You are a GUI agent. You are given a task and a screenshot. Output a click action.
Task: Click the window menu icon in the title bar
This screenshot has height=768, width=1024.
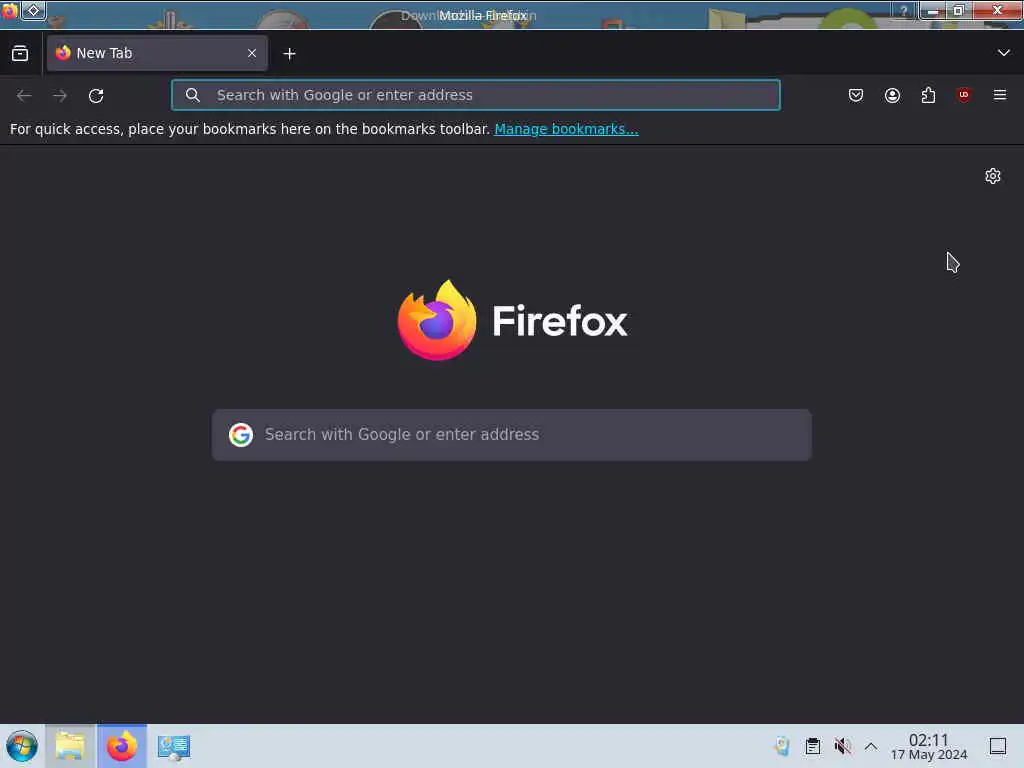click(9, 10)
